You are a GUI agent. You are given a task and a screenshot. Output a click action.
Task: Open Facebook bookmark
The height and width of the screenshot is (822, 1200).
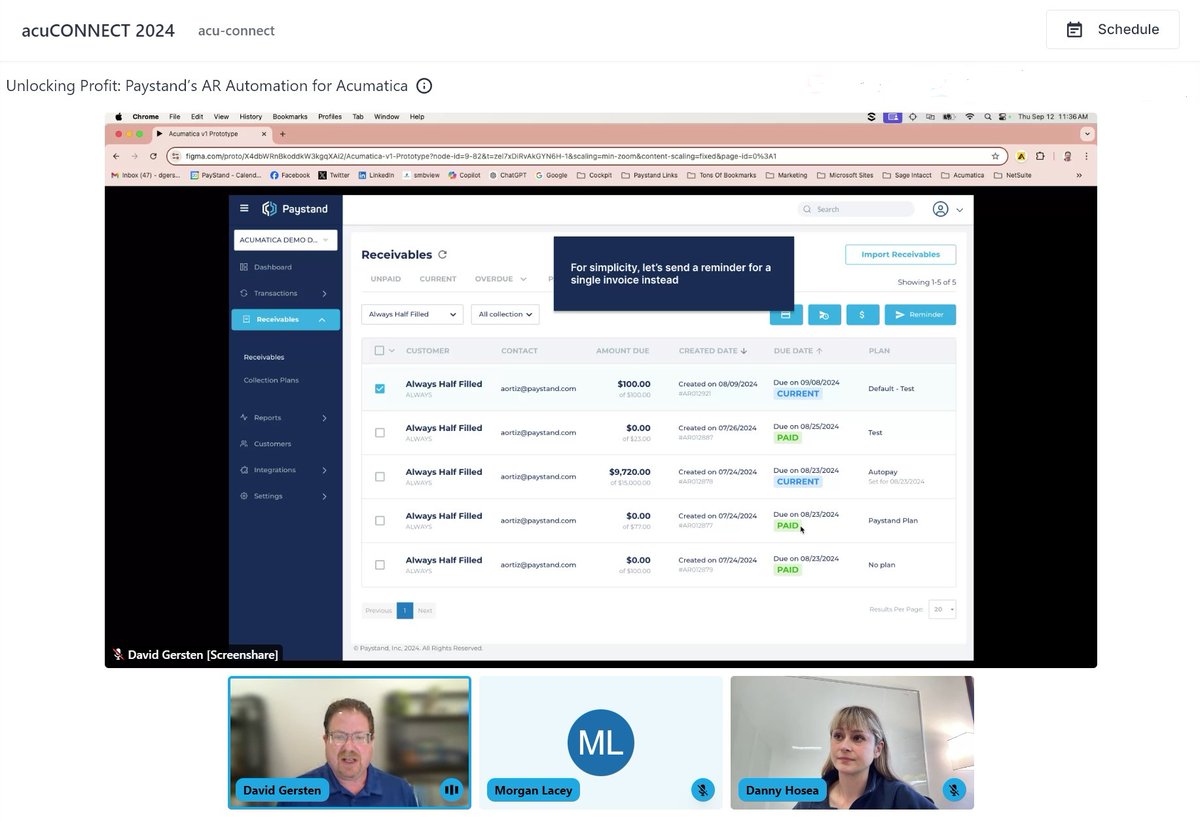[290, 175]
